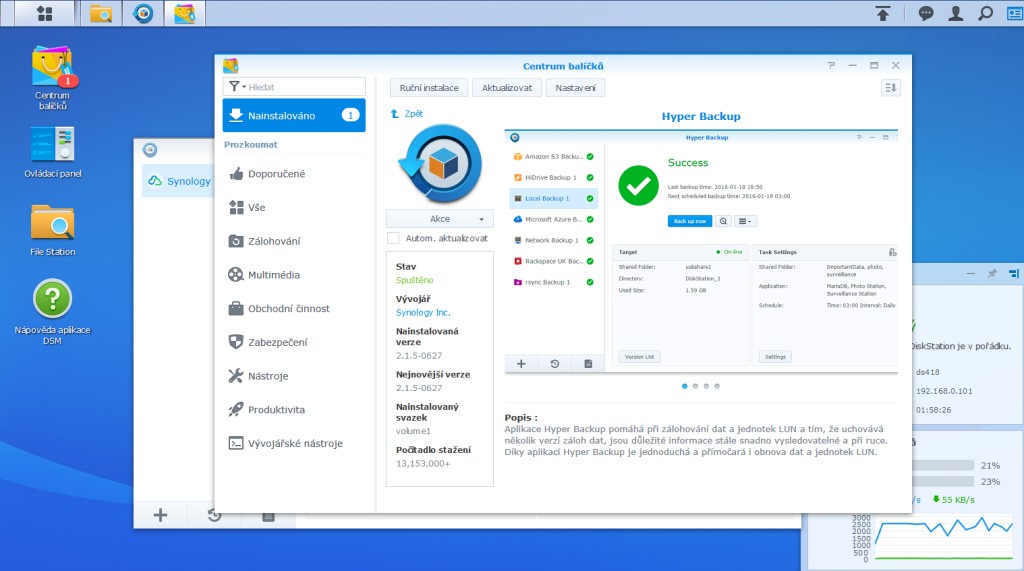Click the restore icon in the Hyper Backup window behind
The height and width of the screenshot is (571, 1024).
point(214,515)
